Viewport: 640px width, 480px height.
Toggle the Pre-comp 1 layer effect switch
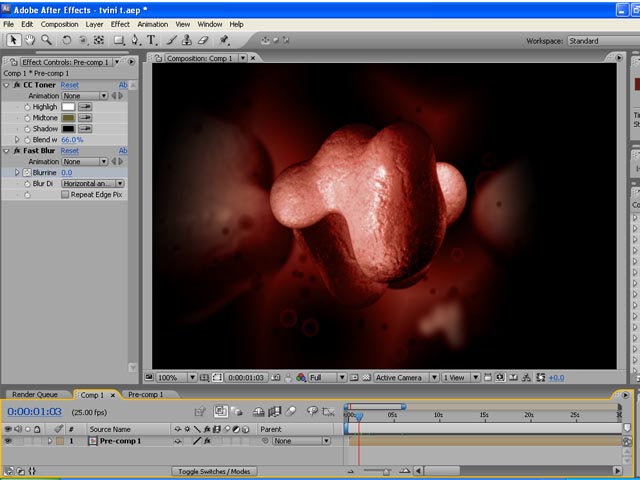207,441
